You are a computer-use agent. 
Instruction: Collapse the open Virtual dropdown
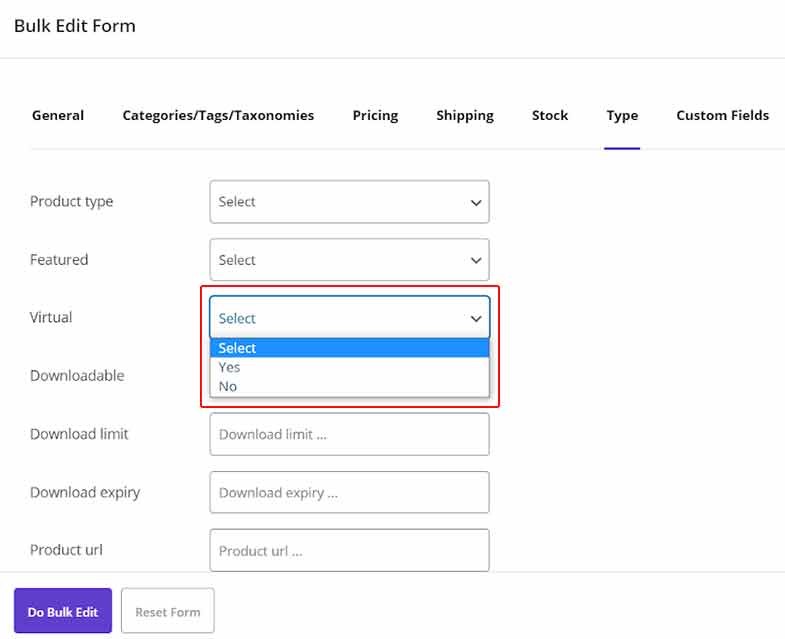coord(349,318)
